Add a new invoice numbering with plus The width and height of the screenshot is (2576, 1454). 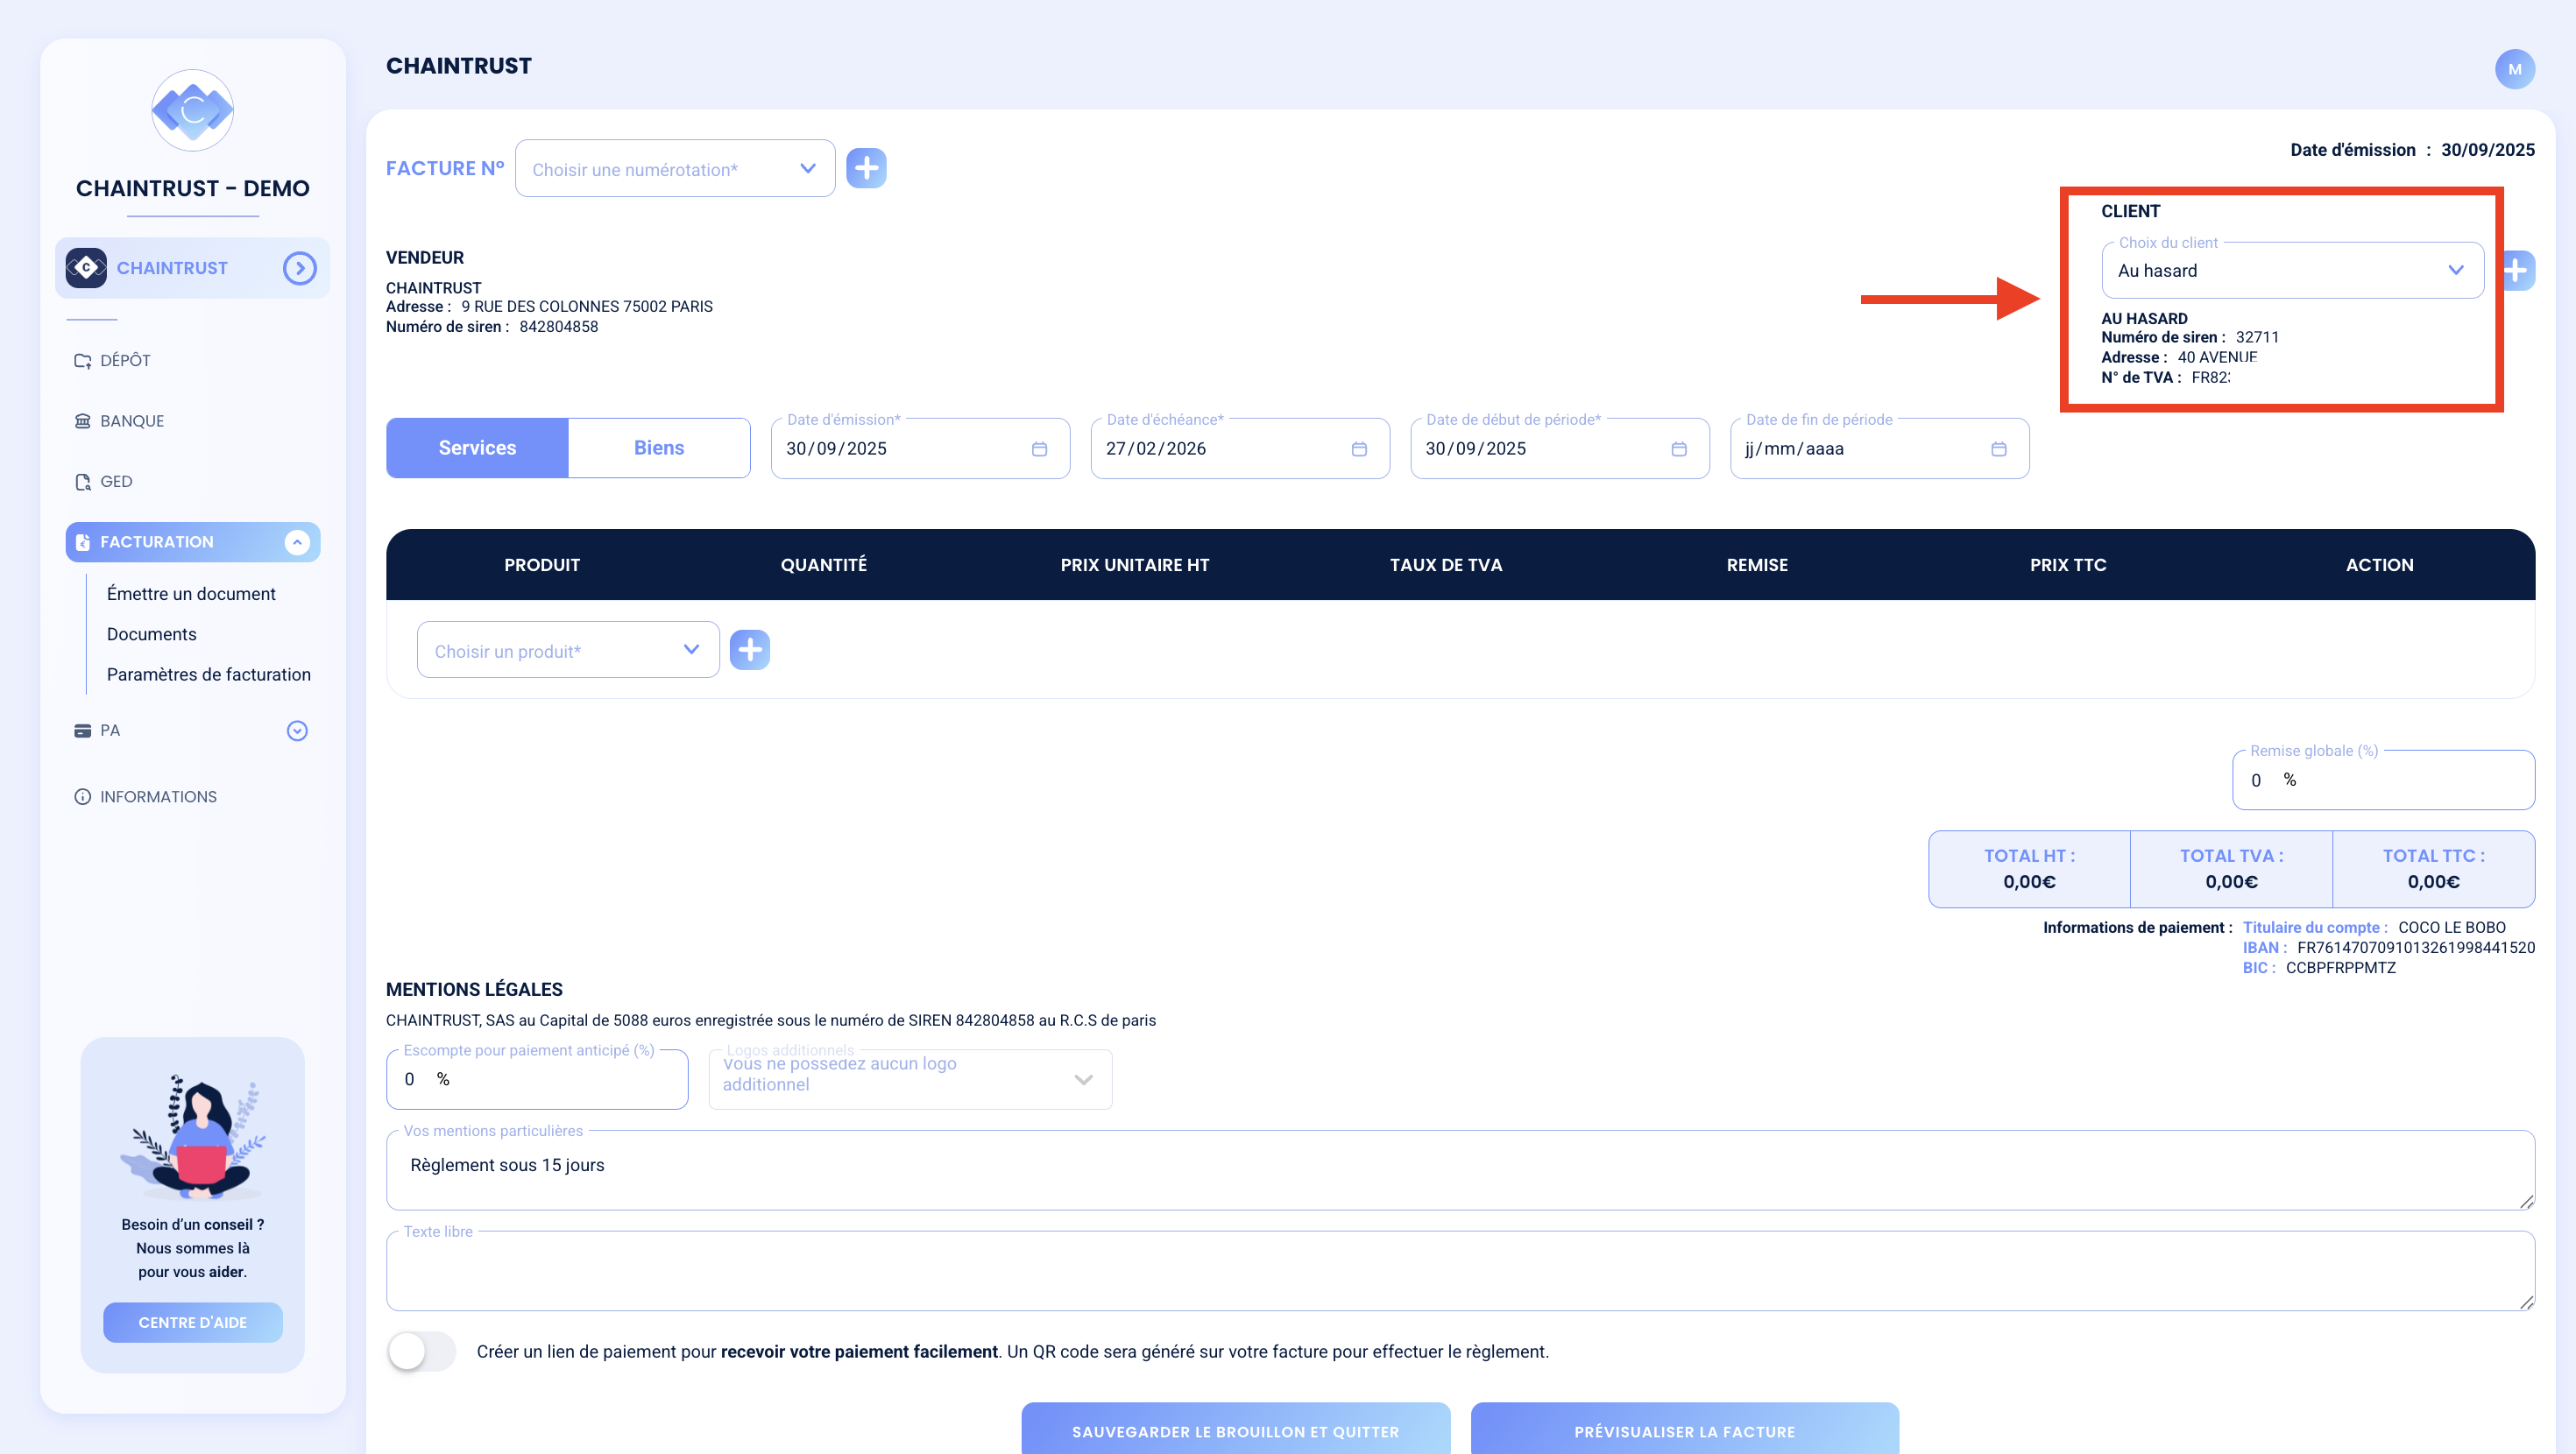click(x=866, y=168)
